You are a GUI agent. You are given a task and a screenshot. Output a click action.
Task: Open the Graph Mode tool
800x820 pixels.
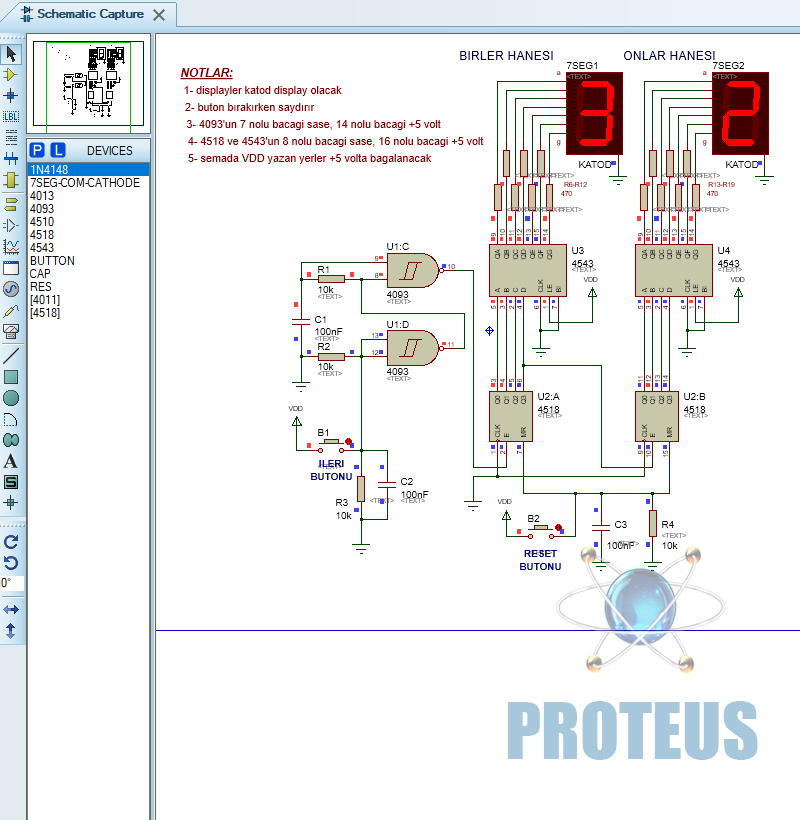11,246
